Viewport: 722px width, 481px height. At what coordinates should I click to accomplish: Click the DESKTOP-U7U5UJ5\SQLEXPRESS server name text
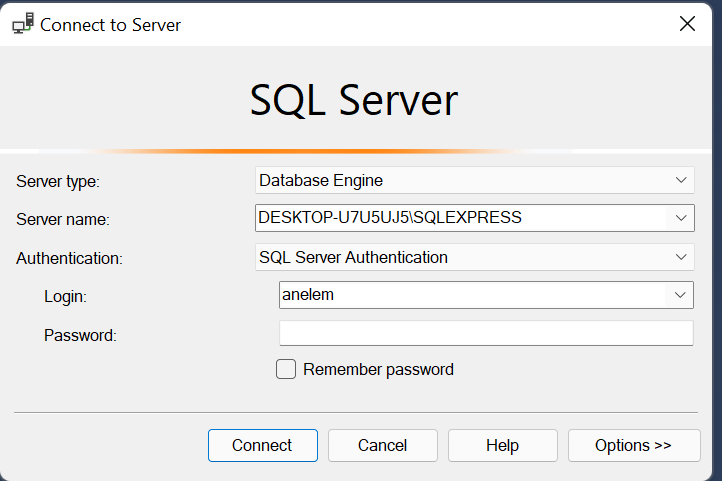click(x=390, y=217)
